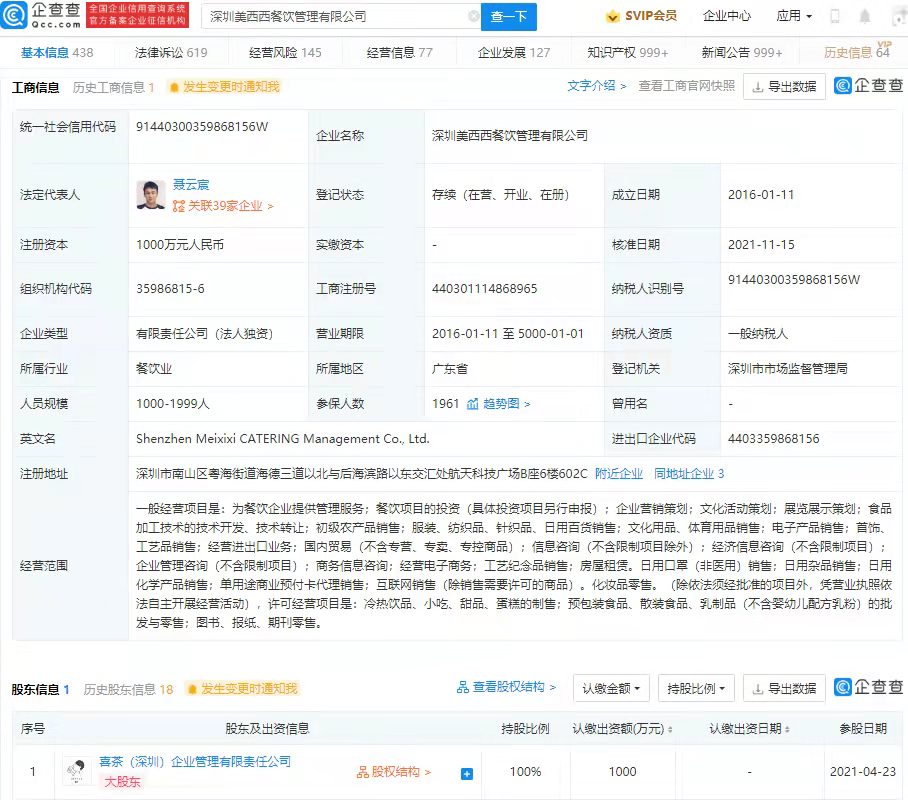908x800 pixels.
Task: Click the 查一下 search button
Action: pos(509,16)
